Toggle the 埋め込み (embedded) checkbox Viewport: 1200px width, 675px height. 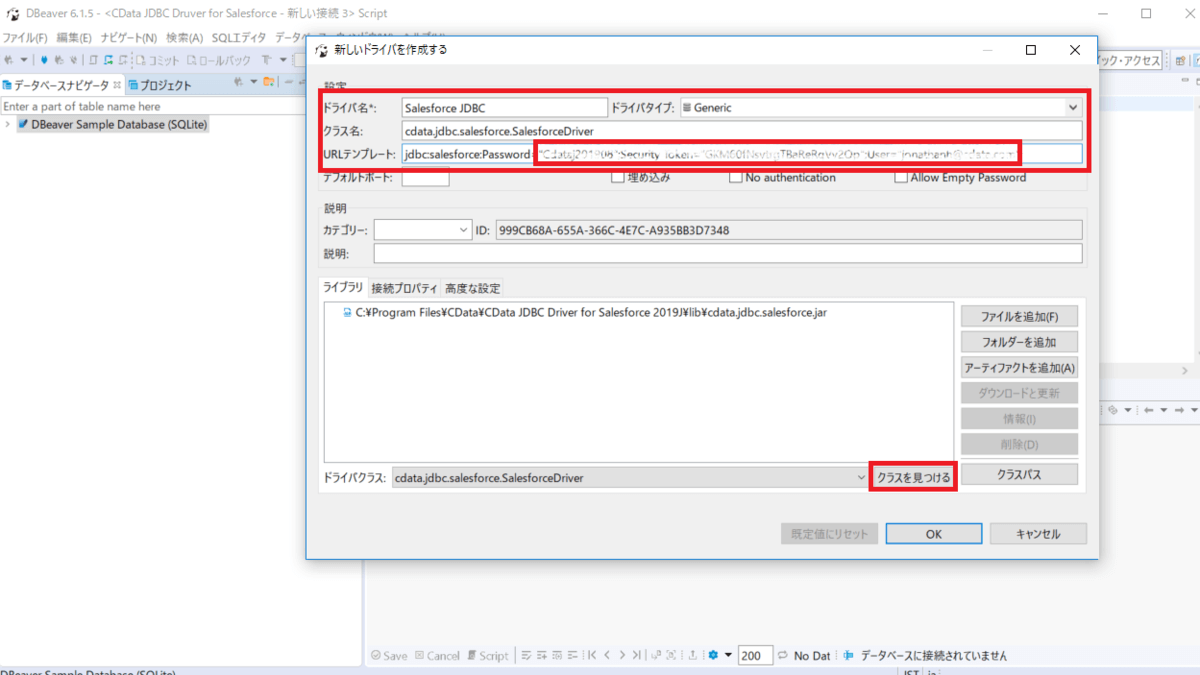[x=617, y=177]
